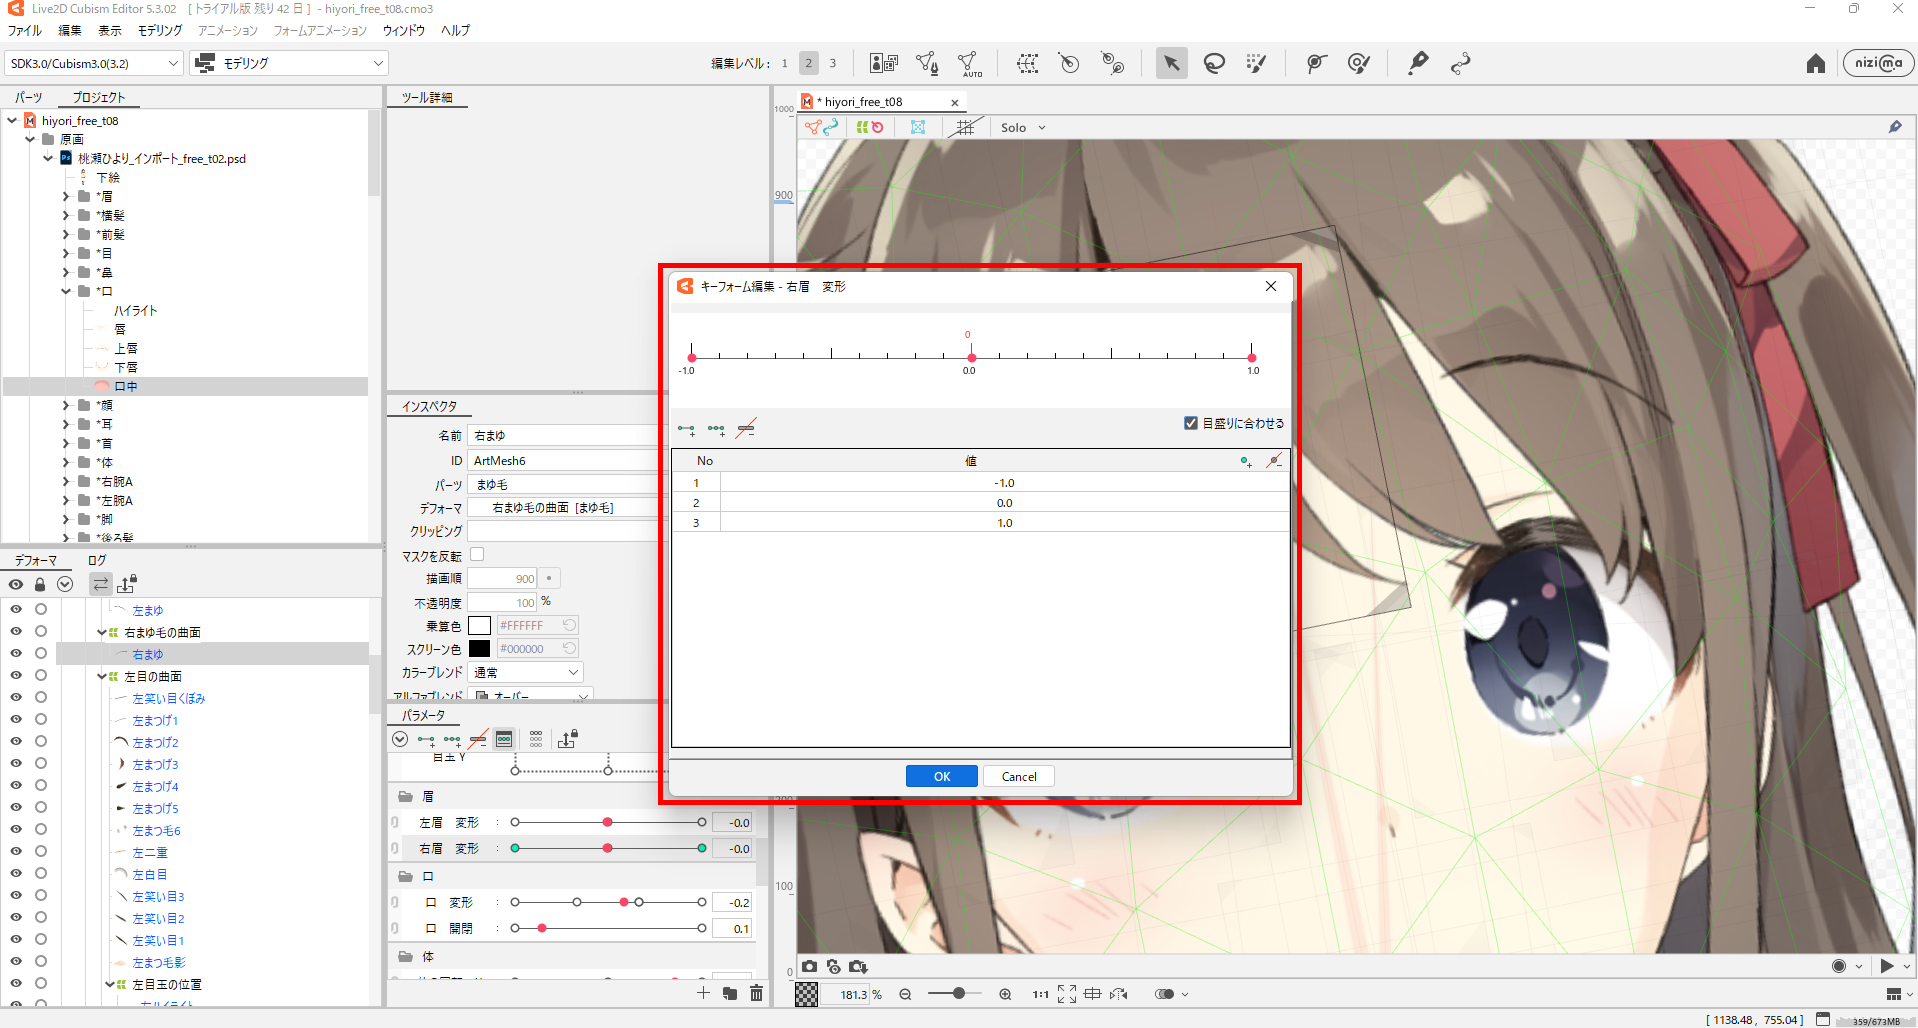Open カラーブレンド 通常 dropdown

click(x=525, y=672)
